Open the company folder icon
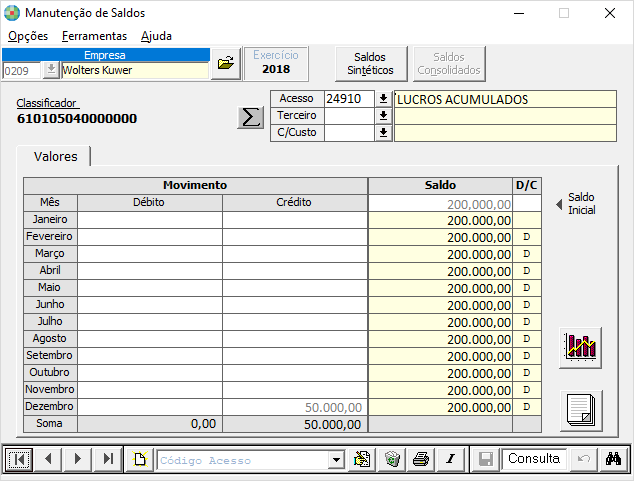Viewport: 634px width, 481px height. [x=226, y=63]
